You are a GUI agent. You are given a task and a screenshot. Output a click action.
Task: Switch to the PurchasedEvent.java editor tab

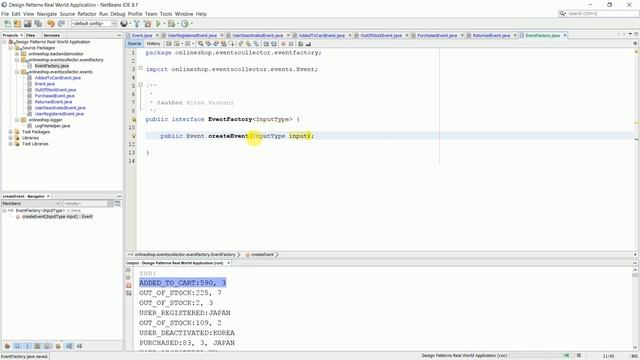pyautogui.click(x=437, y=36)
